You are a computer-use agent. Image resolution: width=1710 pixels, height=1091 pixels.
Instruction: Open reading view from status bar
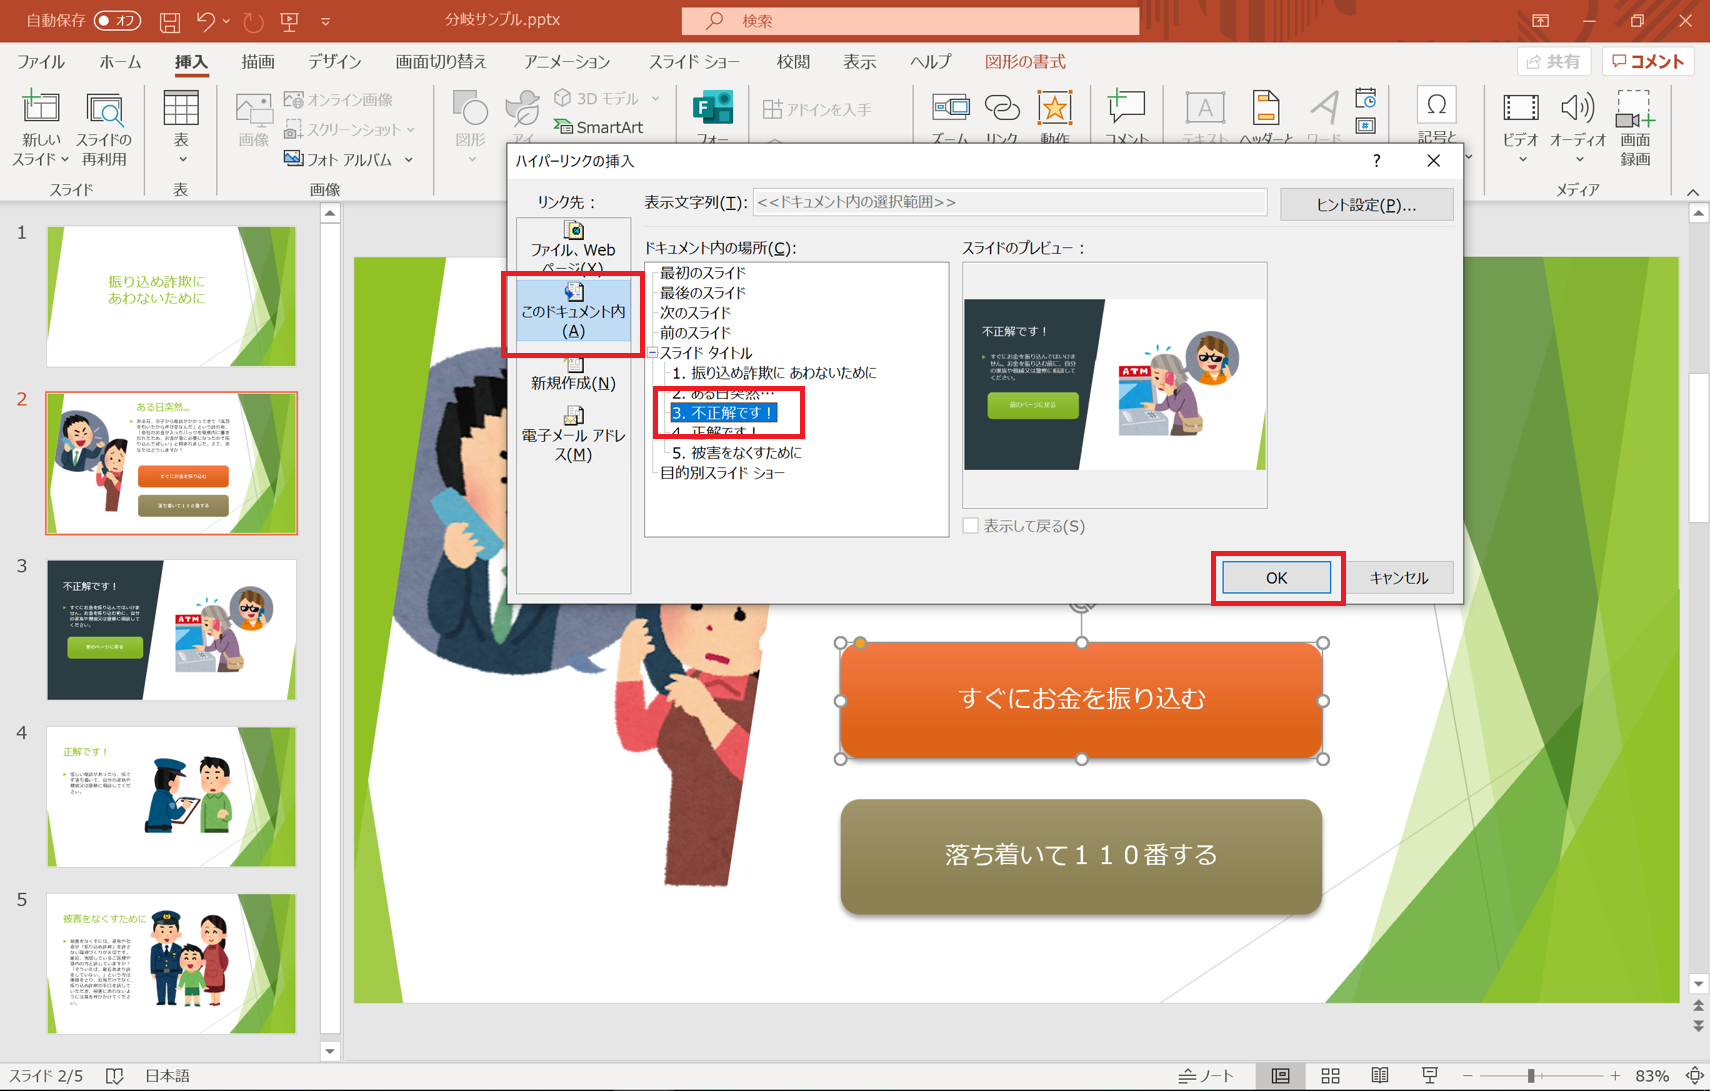pyautogui.click(x=1380, y=1076)
